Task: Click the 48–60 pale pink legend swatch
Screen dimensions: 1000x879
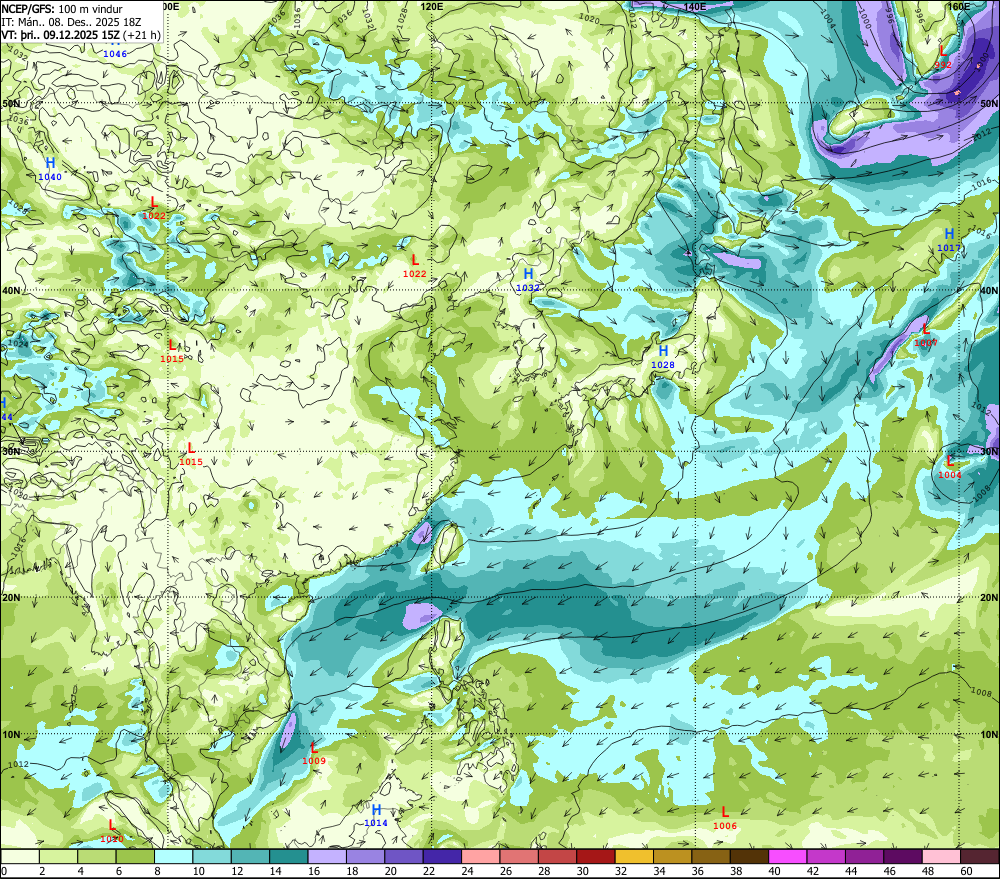Action: pos(941,856)
